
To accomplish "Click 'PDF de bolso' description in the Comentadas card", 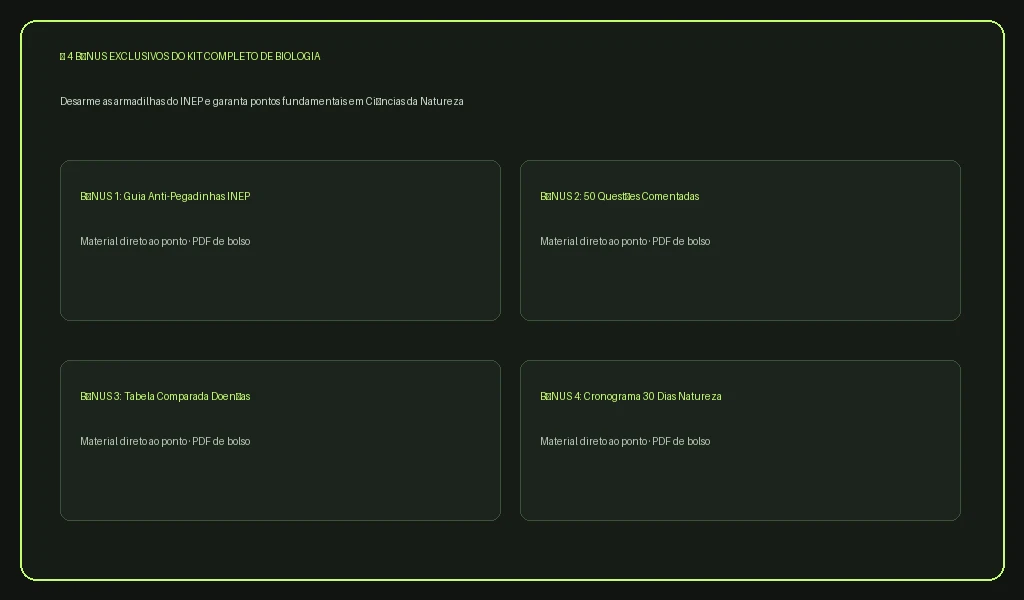I will coord(681,242).
